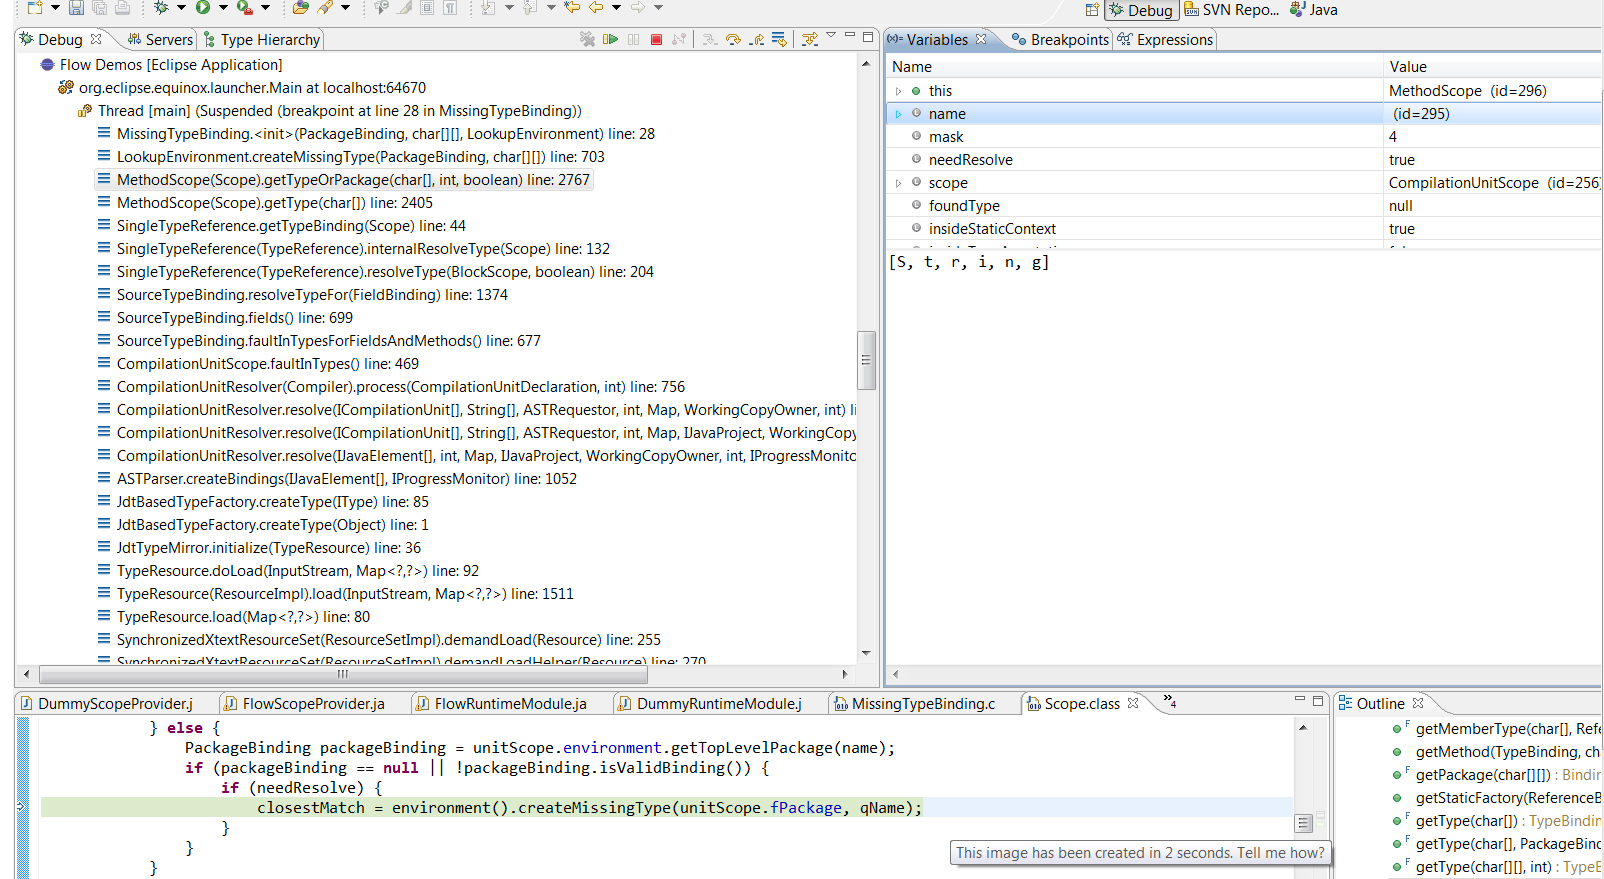This screenshot has width=1604, height=879.
Task: Click the green Run toolbar icon
Action: pyautogui.click(x=203, y=8)
